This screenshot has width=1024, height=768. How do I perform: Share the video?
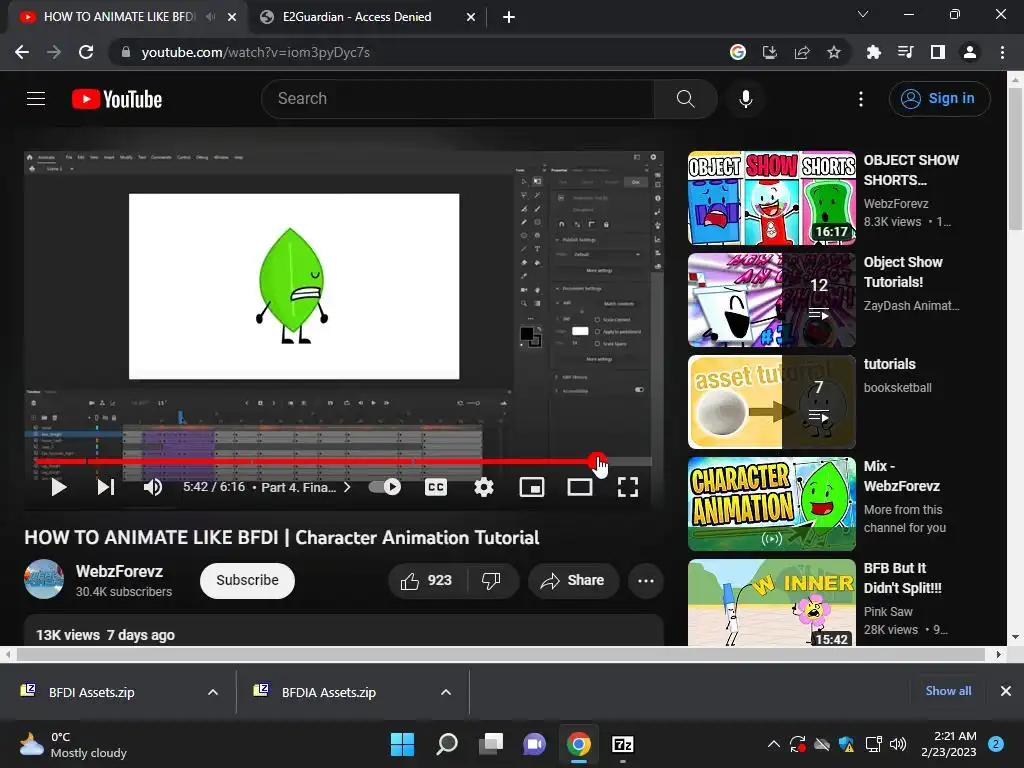tap(573, 581)
